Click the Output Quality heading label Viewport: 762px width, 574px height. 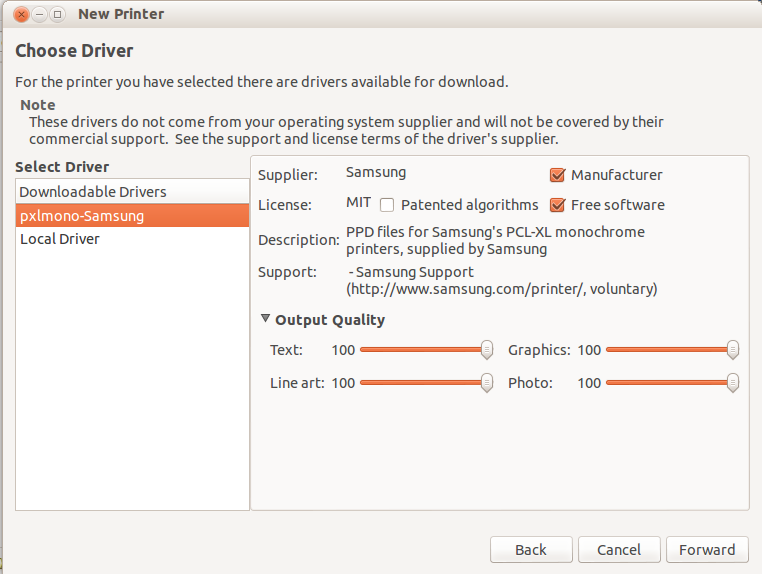[330, 320]
